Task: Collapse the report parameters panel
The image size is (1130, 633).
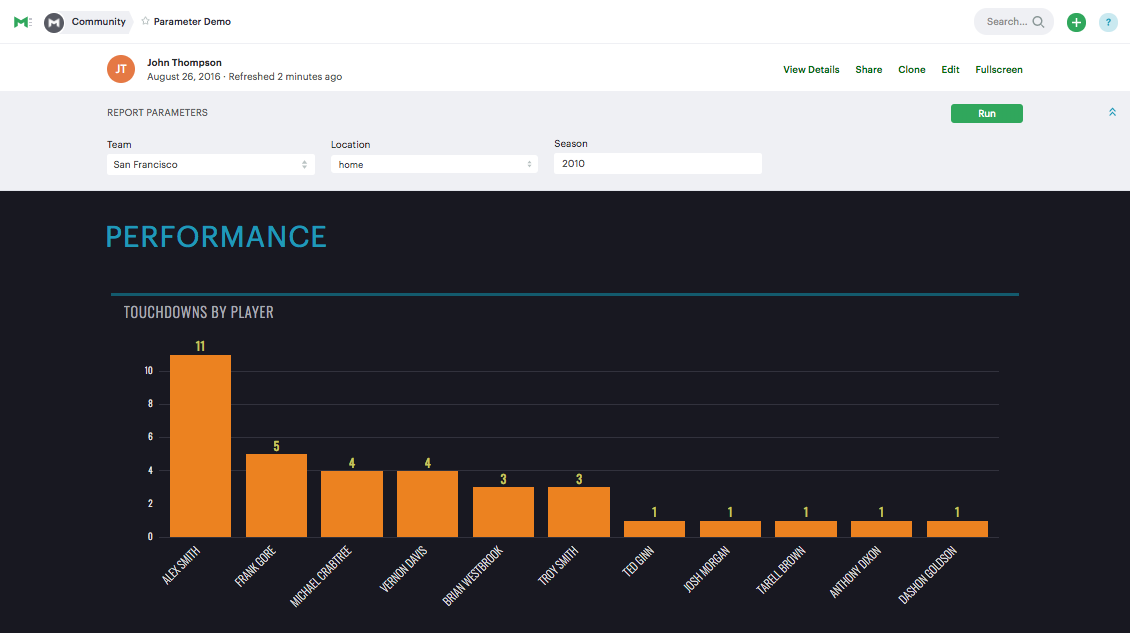Action: coord(1112,112)
